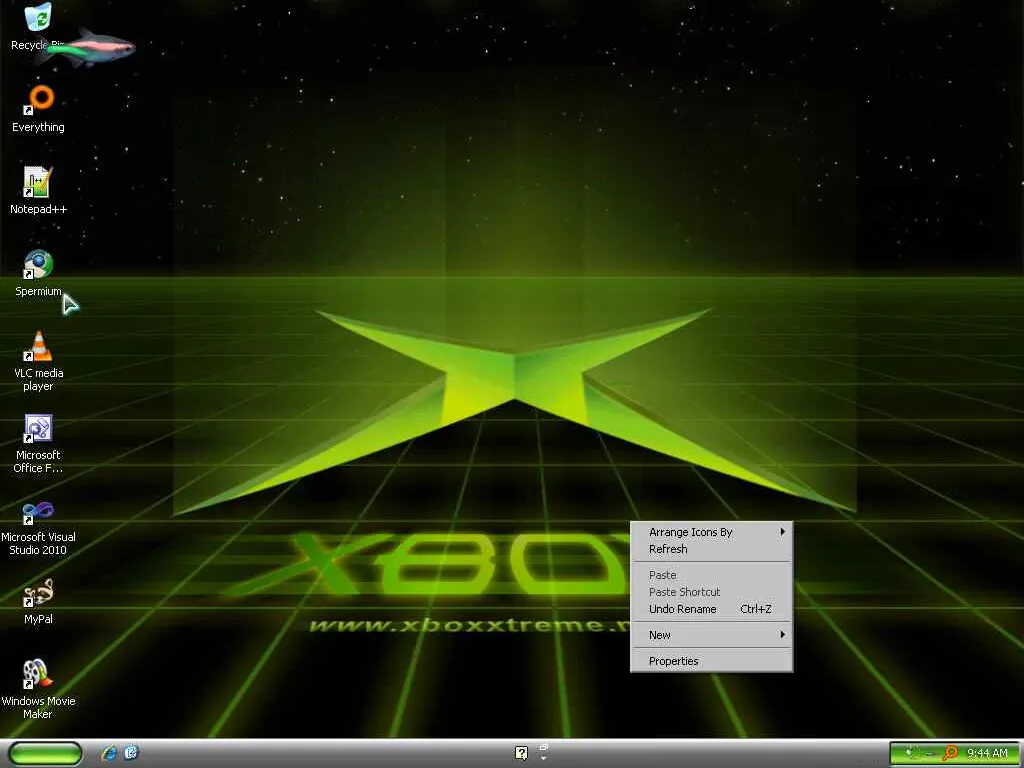The height and width of the screenshot is (768, 1024).
Task: Open the New submenu entry
Action: point(712,635)
